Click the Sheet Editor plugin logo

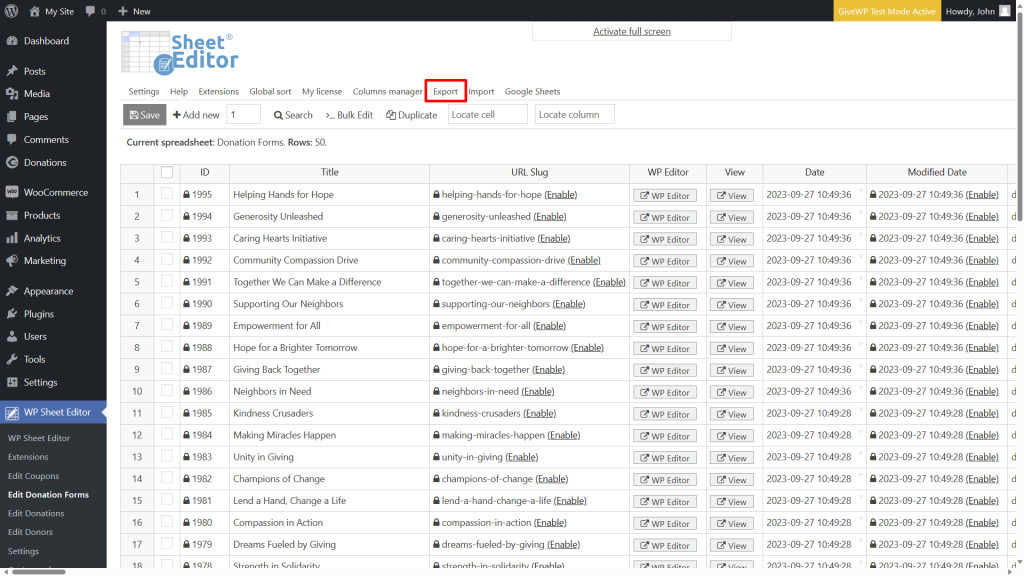coord(180,55)
